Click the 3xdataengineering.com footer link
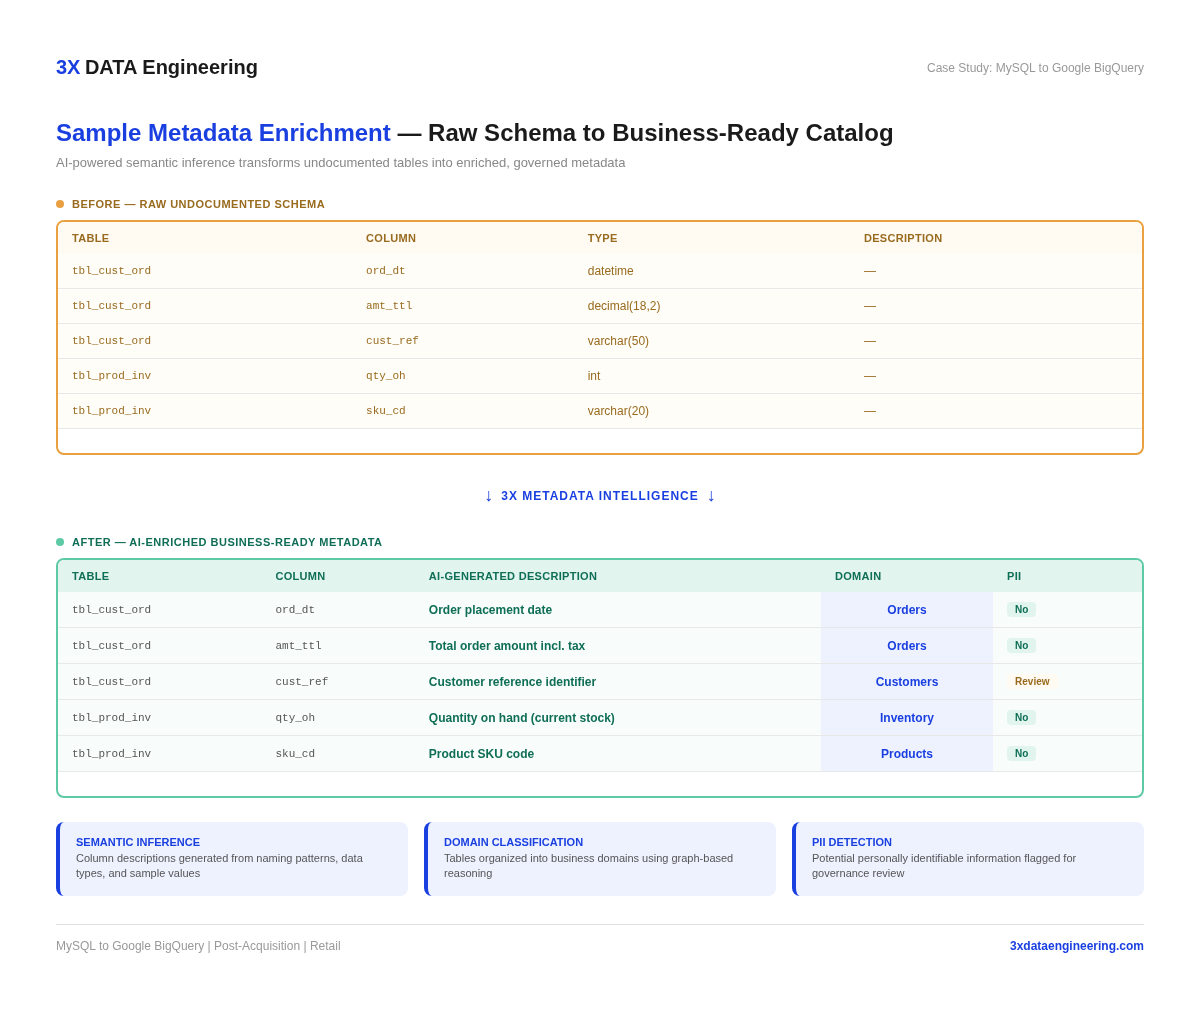1200x1009 pixels. pos(1077,946)
